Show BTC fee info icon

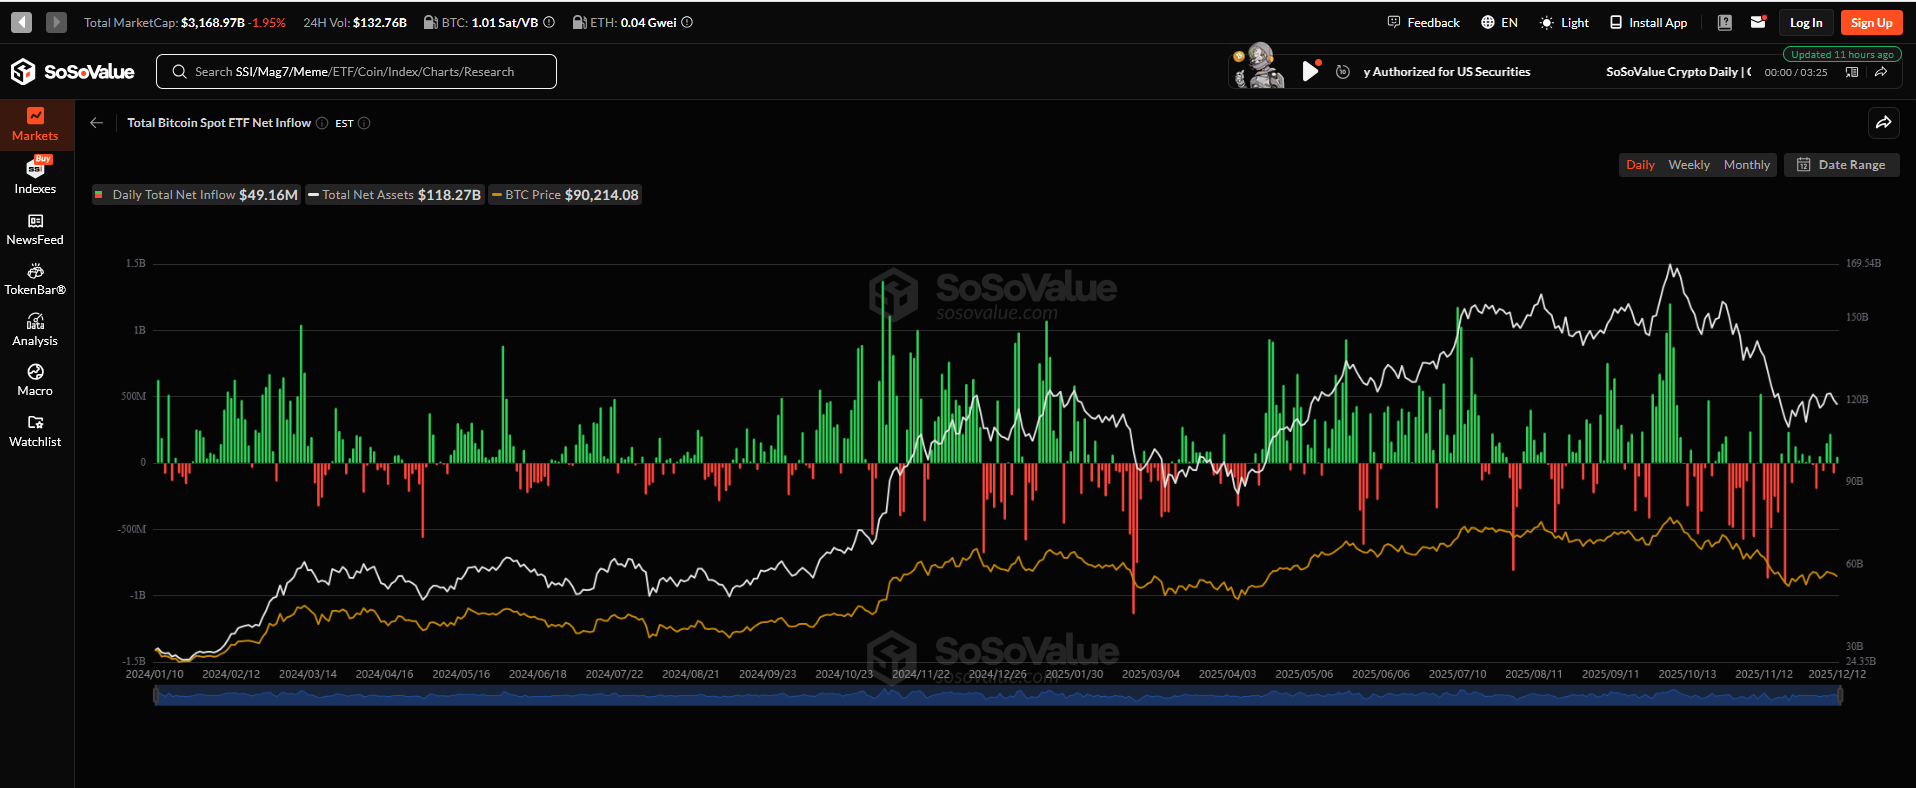coord(549,22)
